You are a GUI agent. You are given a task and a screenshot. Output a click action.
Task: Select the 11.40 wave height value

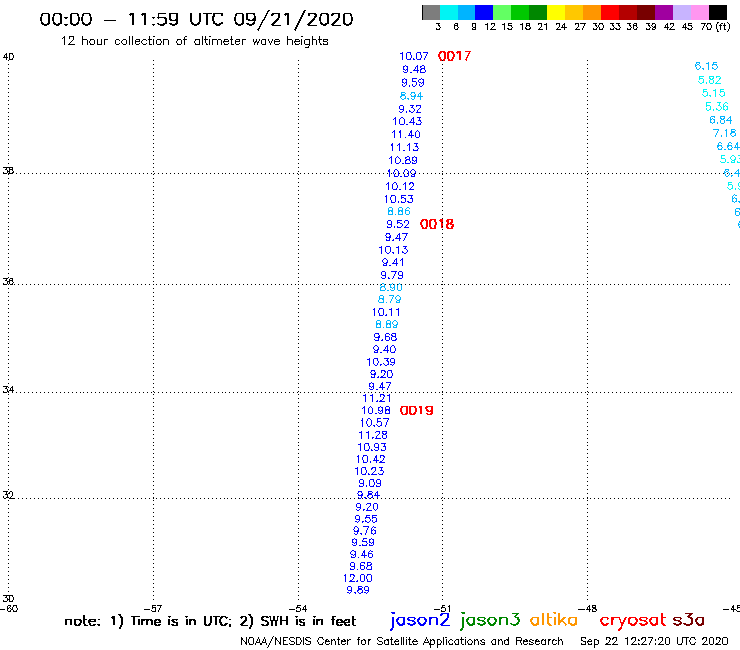pyautogui.click(x=406, y=135)
